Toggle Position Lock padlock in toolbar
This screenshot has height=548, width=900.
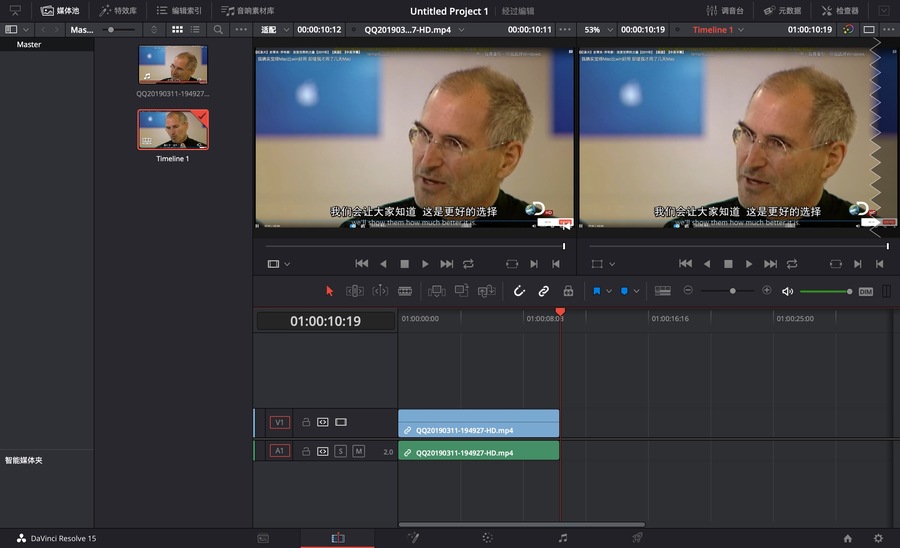coord(568,291)
